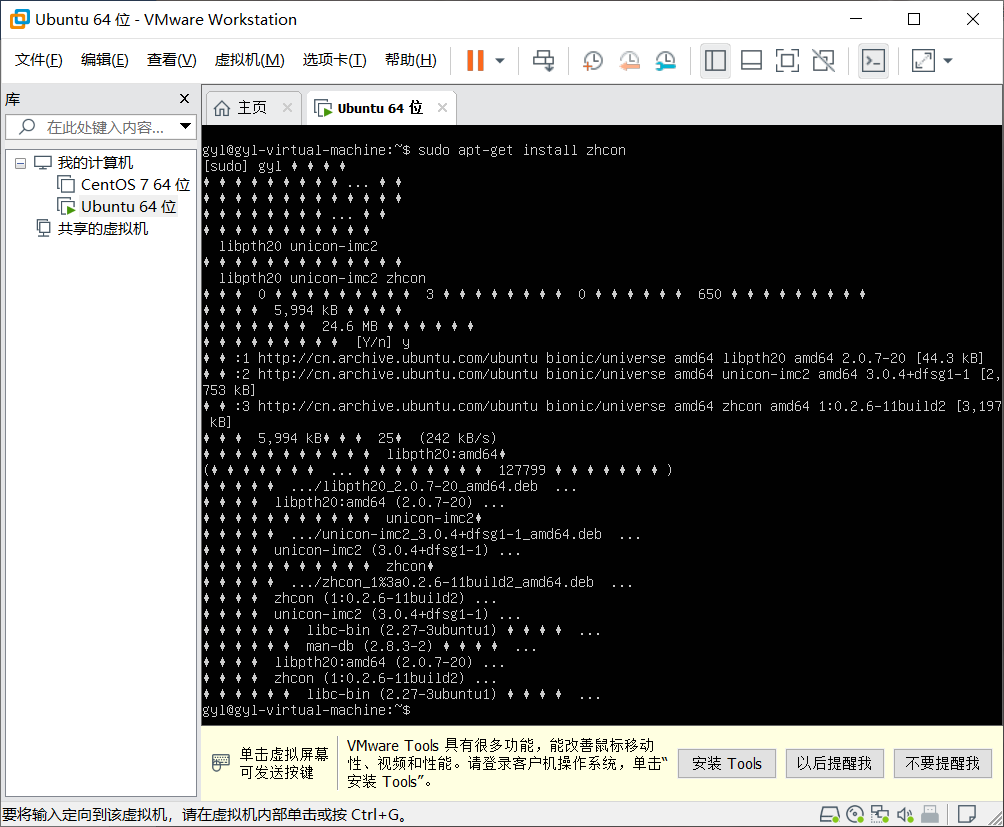Viewport: 1004px width, 827px height.
Task: Click the CD/DVD device status bar icon
Action: click(x=855, y=814)
